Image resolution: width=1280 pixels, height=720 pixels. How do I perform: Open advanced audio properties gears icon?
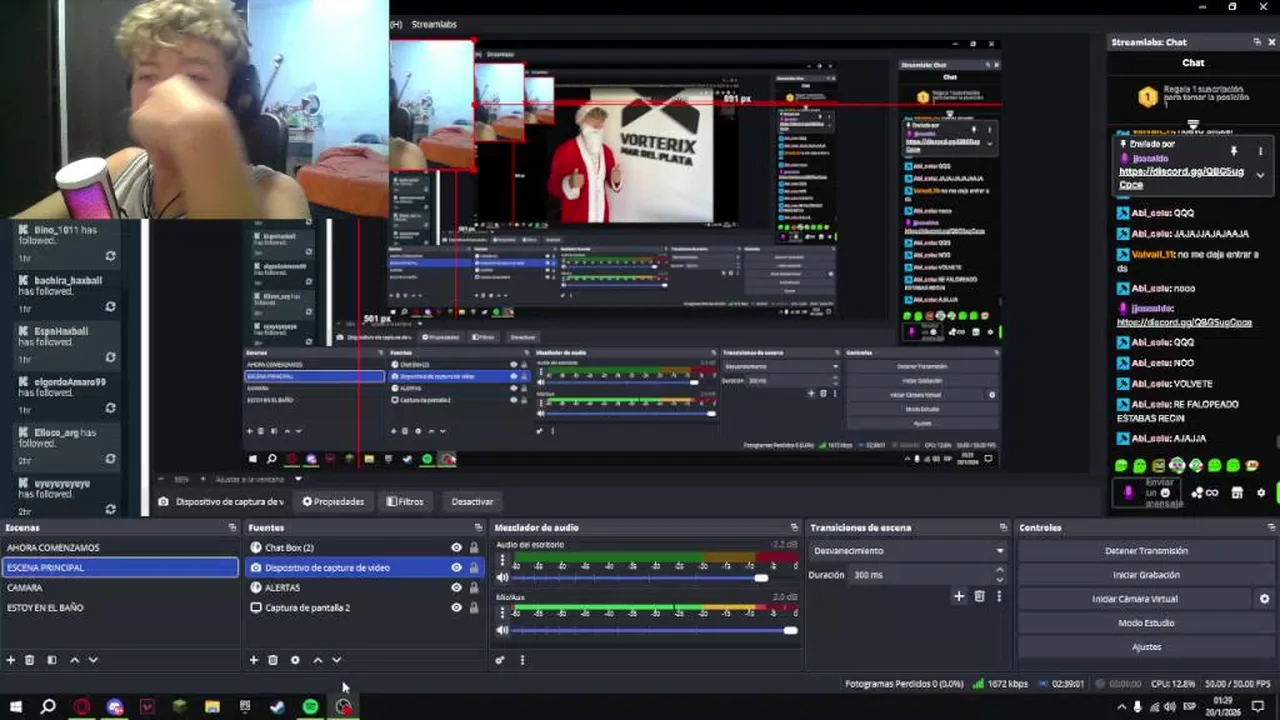[x=500, y=660]
